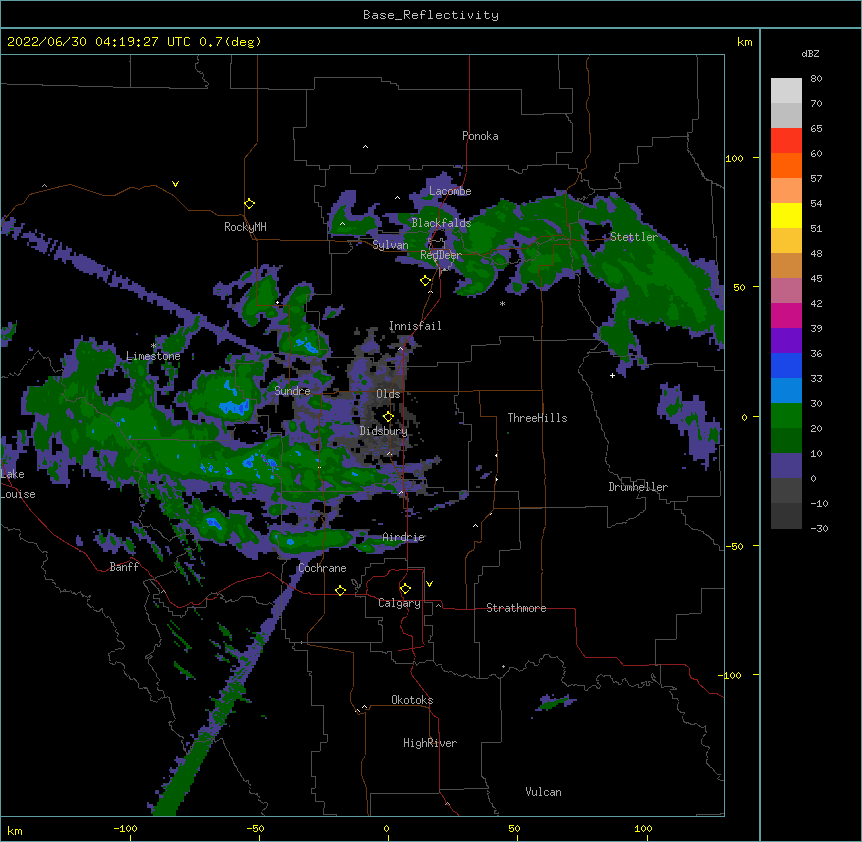This screenshot has height=842, width=862.
Task: Click the Lacombe city label
Action: pyautogui.click(x=450, y=191)
